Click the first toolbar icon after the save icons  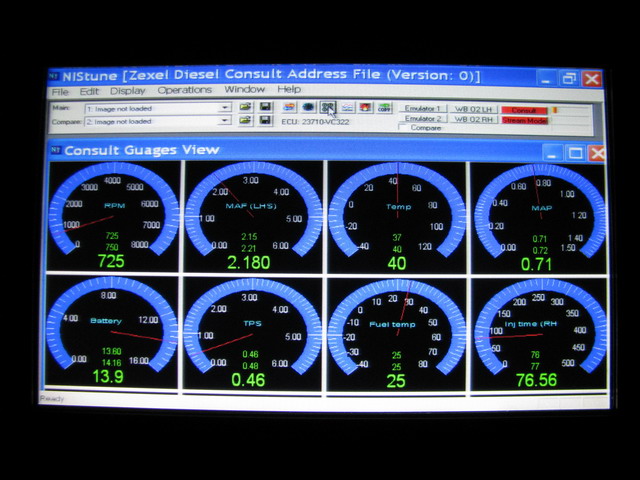pos(289,107)
